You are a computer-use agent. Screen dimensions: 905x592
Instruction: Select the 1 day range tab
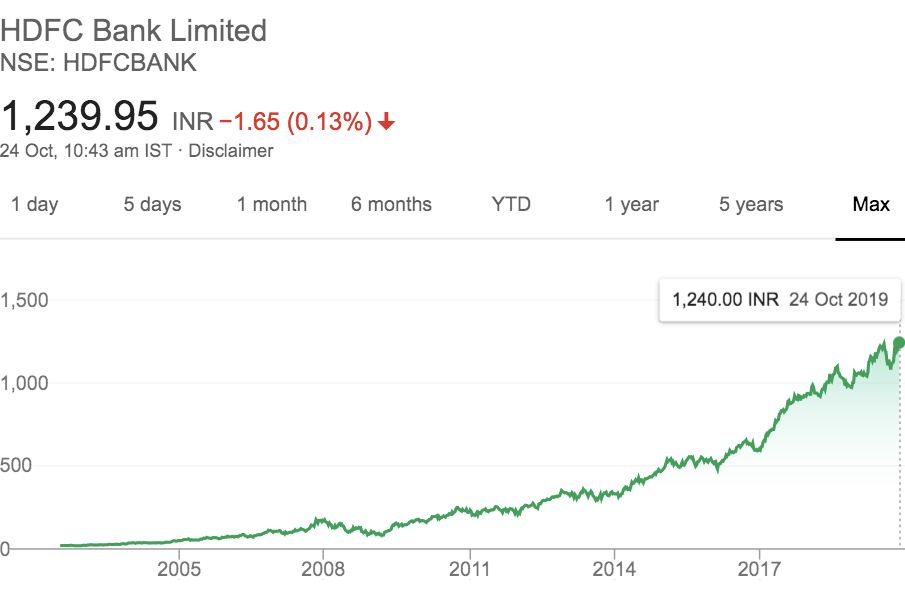point(34,205)
